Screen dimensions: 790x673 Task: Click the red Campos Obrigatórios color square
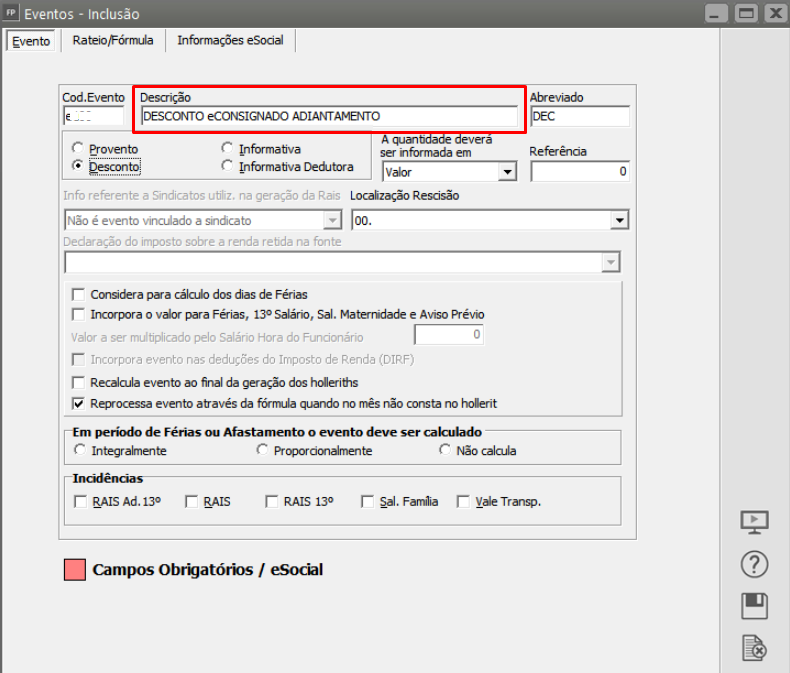coord(75,570)
